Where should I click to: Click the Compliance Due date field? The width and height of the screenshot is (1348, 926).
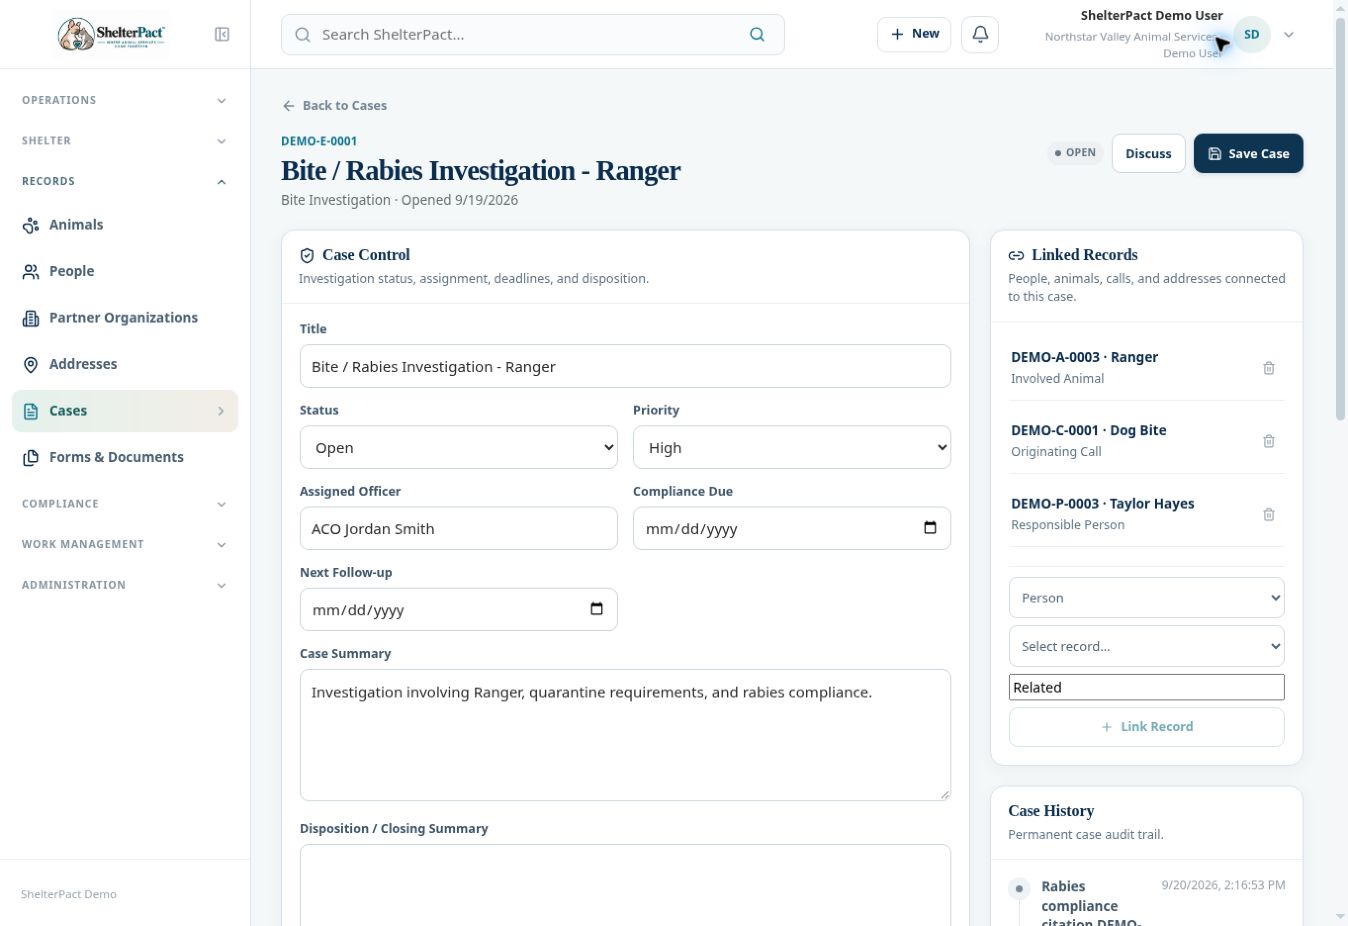click(792, 528)
